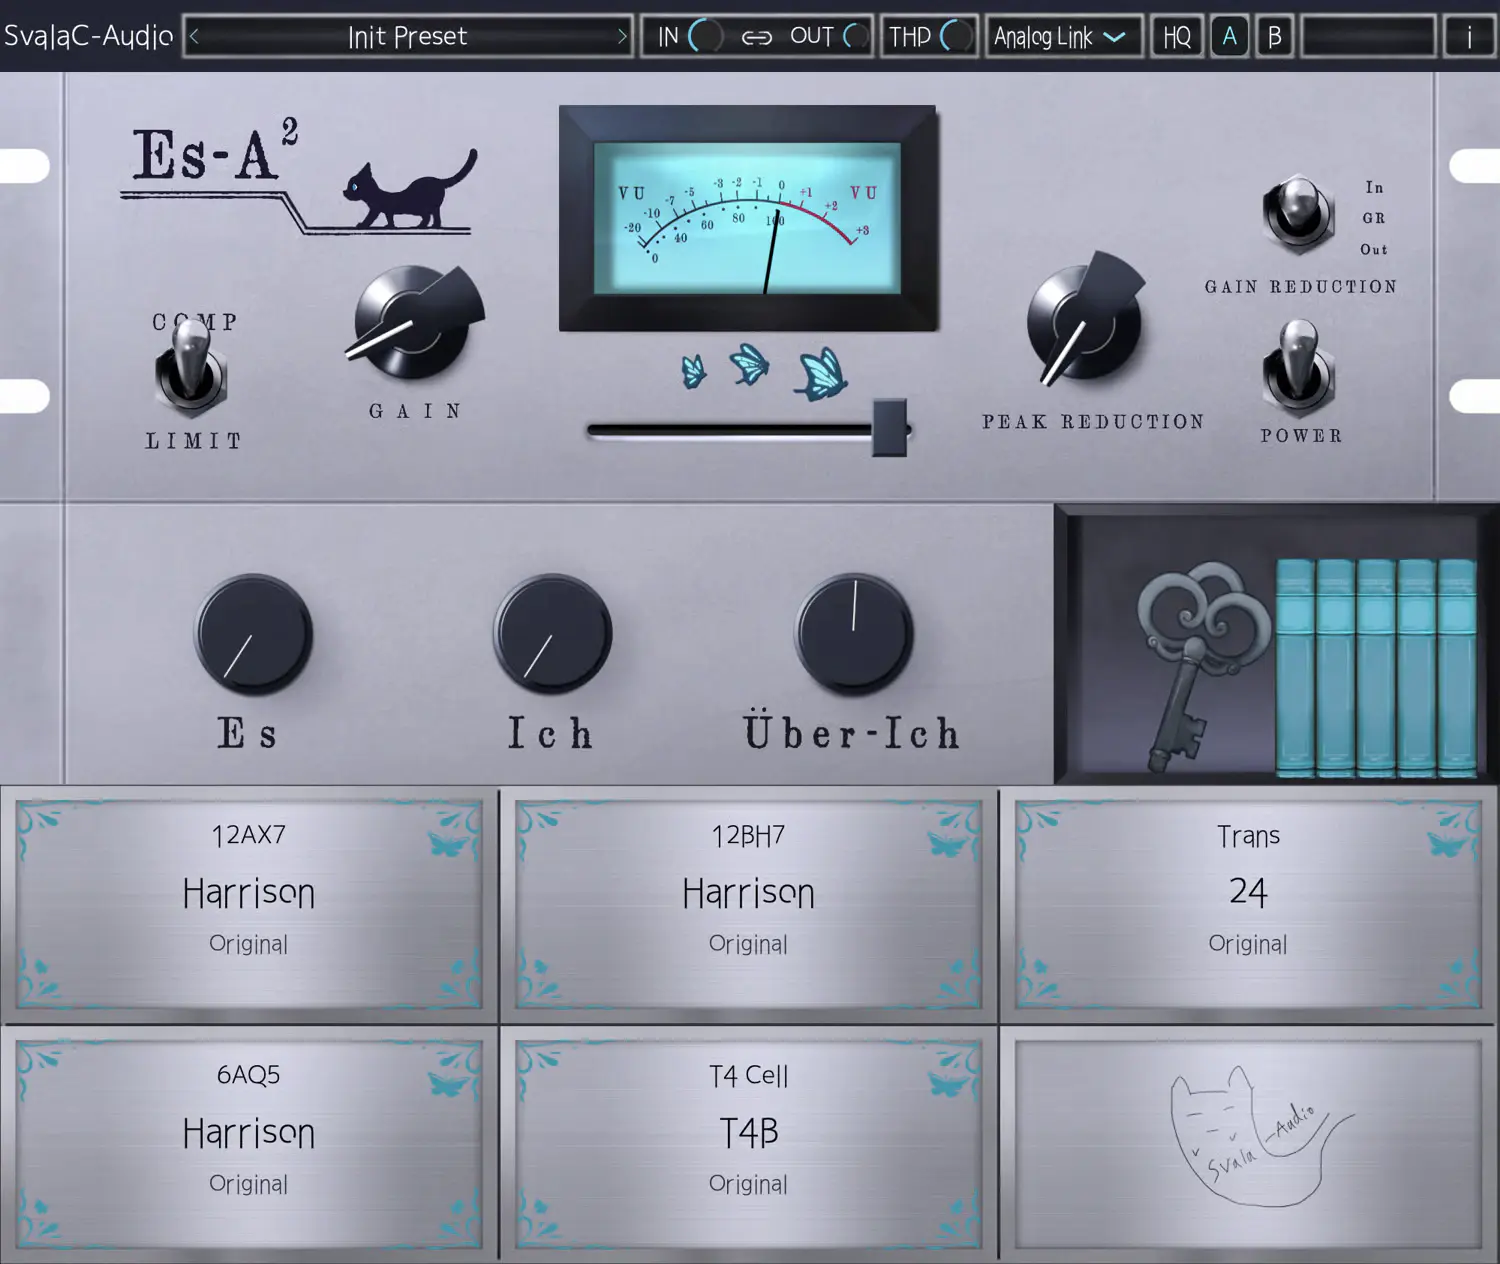The height and width of the screenshot is (1264, 1500).
Task: Adjust the OUT output gain knob
Action: click(x=855, y=37)
